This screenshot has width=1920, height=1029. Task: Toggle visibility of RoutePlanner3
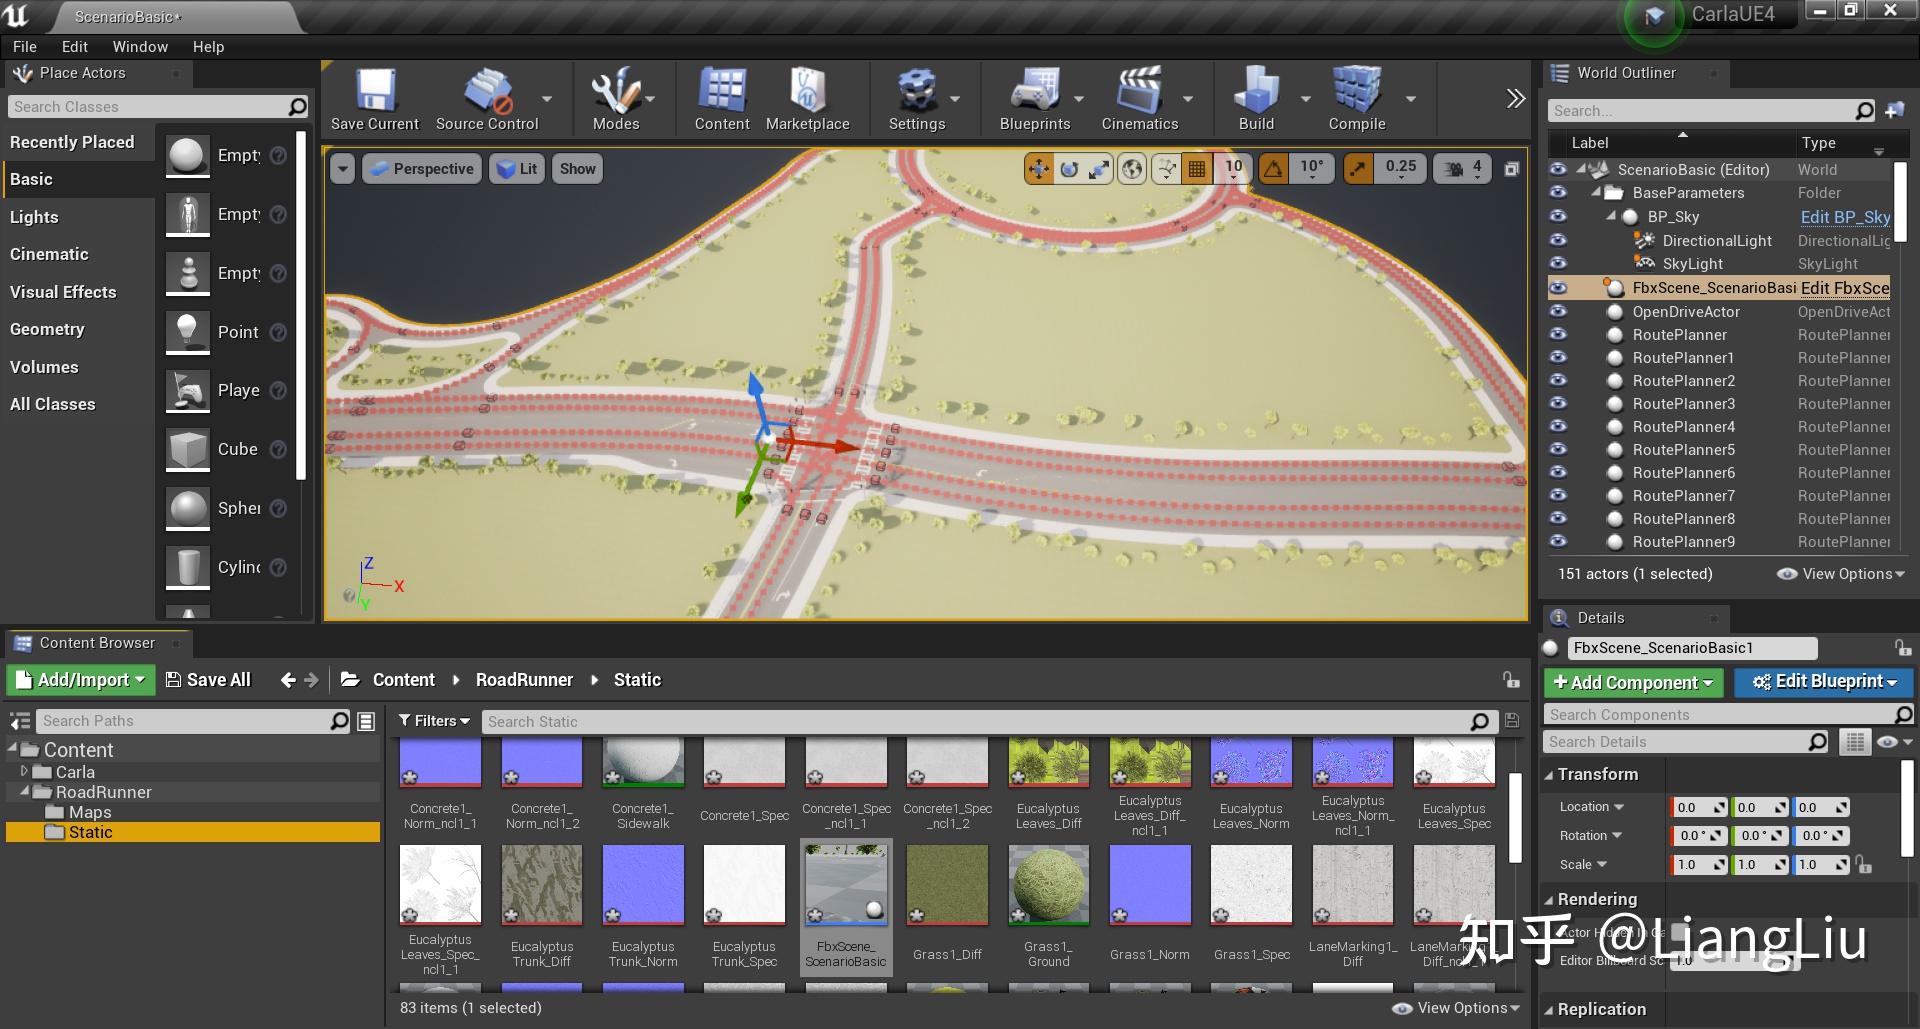pyautogui.click(x=1558, y=403)
